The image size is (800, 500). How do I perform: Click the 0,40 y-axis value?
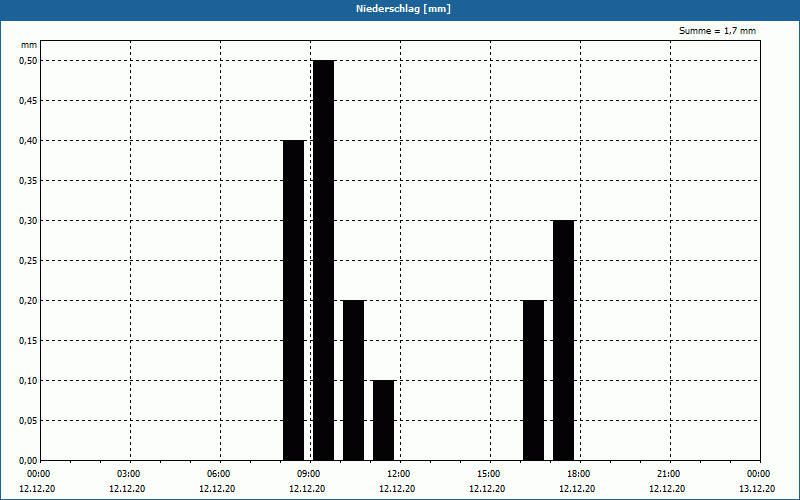[x=28, y=141]
